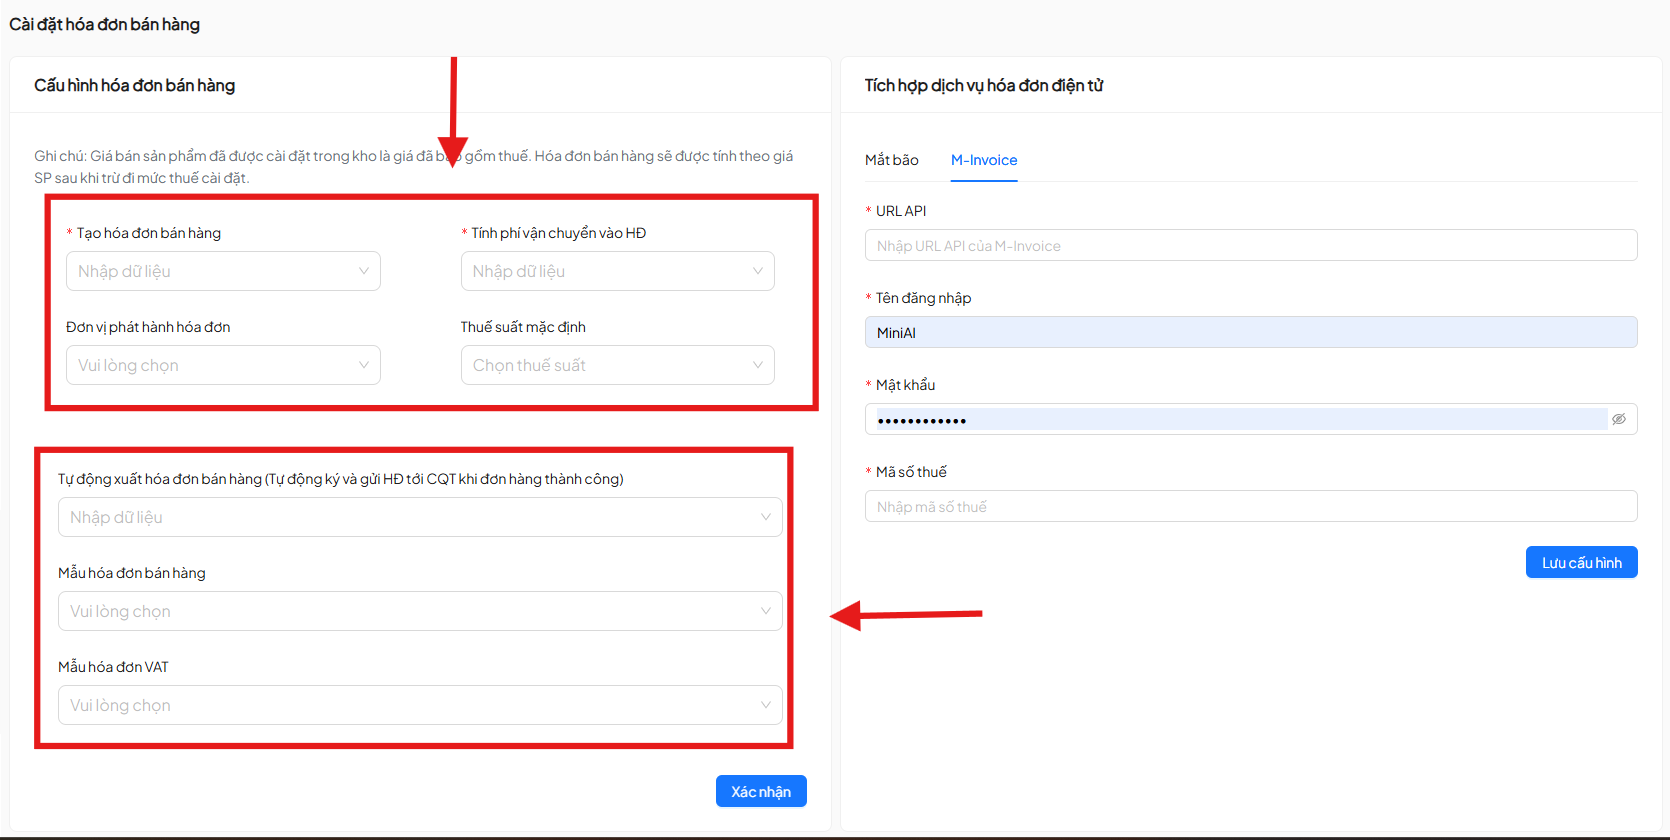Toggle password visibility eye icon
The height and width of the screenshot is (840, 1670).
(1618, 419)
